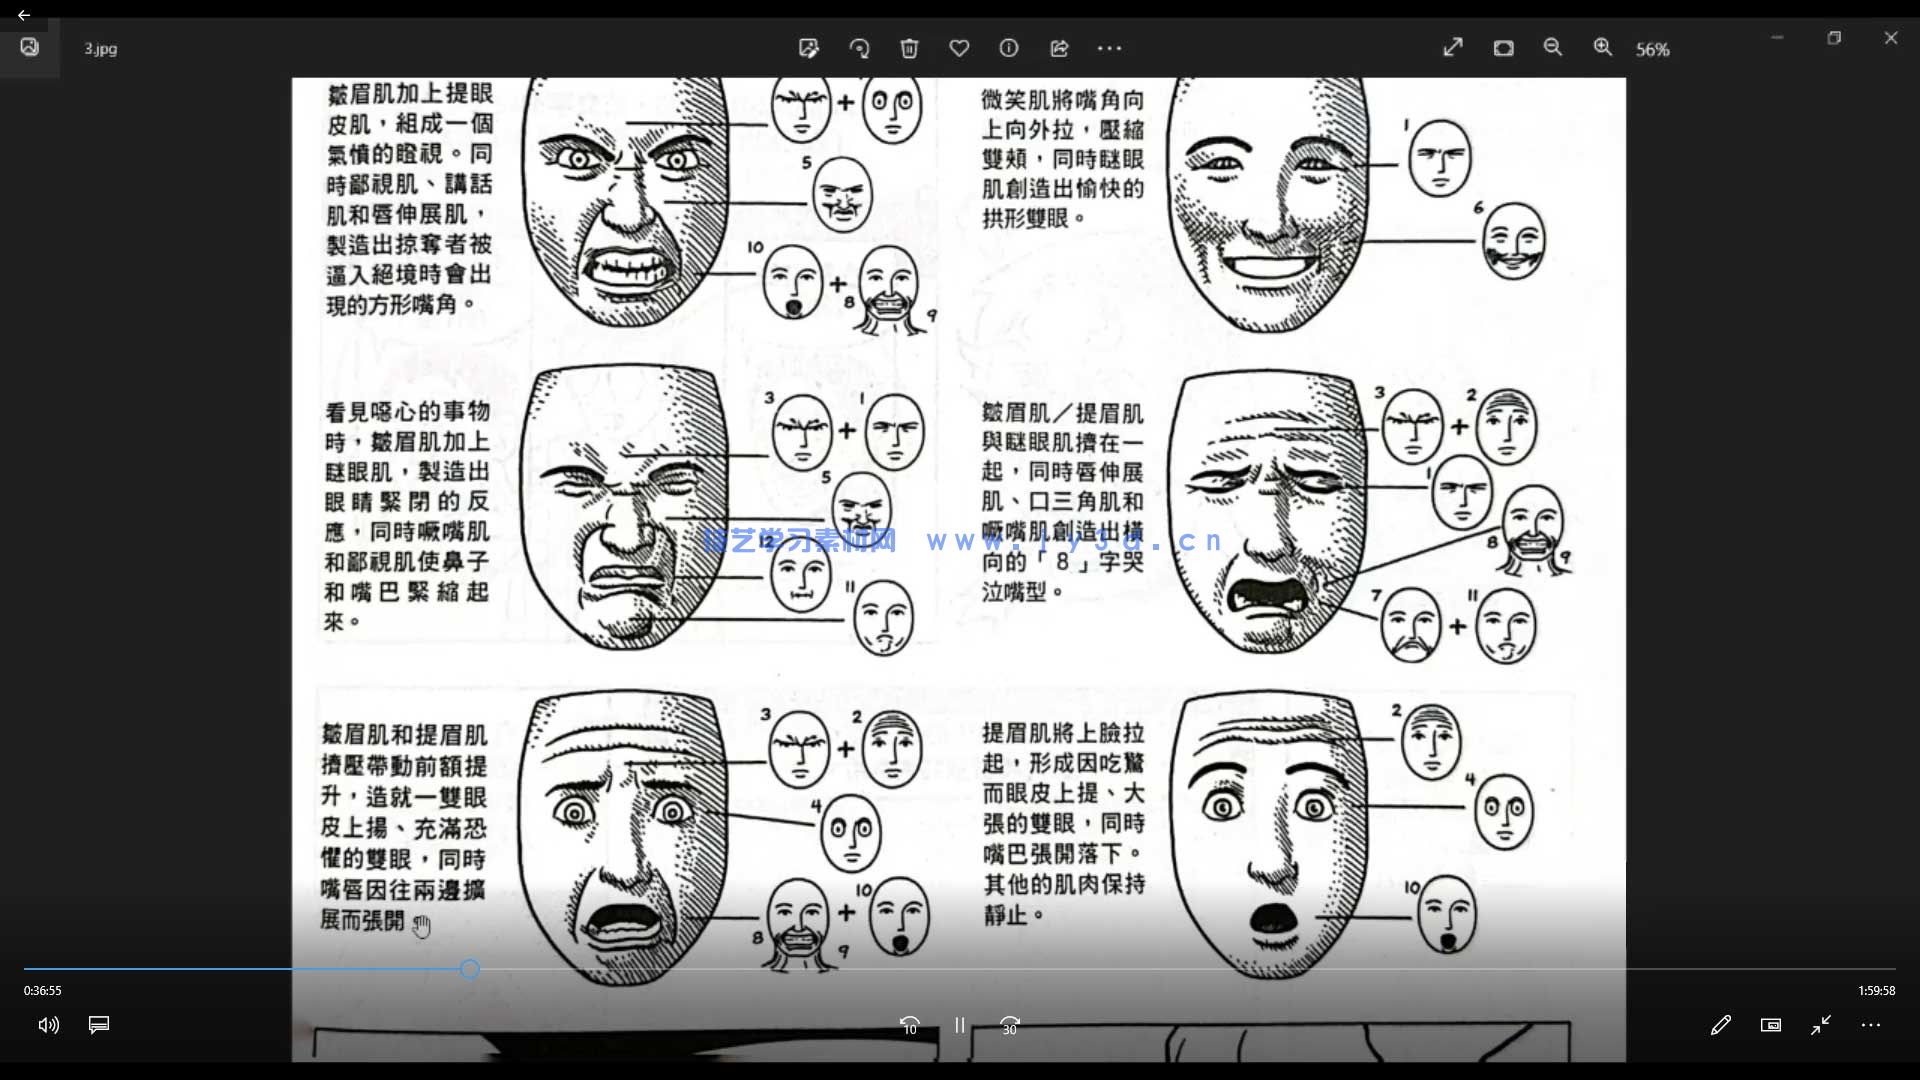Viewport: 1920px width, 1080px height.
Task: Share the current image
Action: [1060, 48]
